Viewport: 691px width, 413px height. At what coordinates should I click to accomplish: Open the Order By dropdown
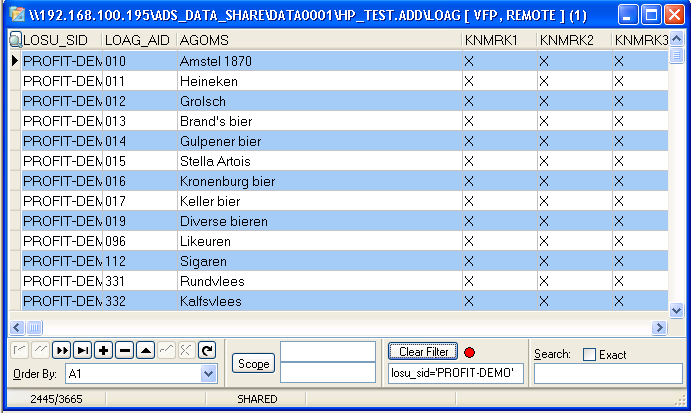[208, 374]
